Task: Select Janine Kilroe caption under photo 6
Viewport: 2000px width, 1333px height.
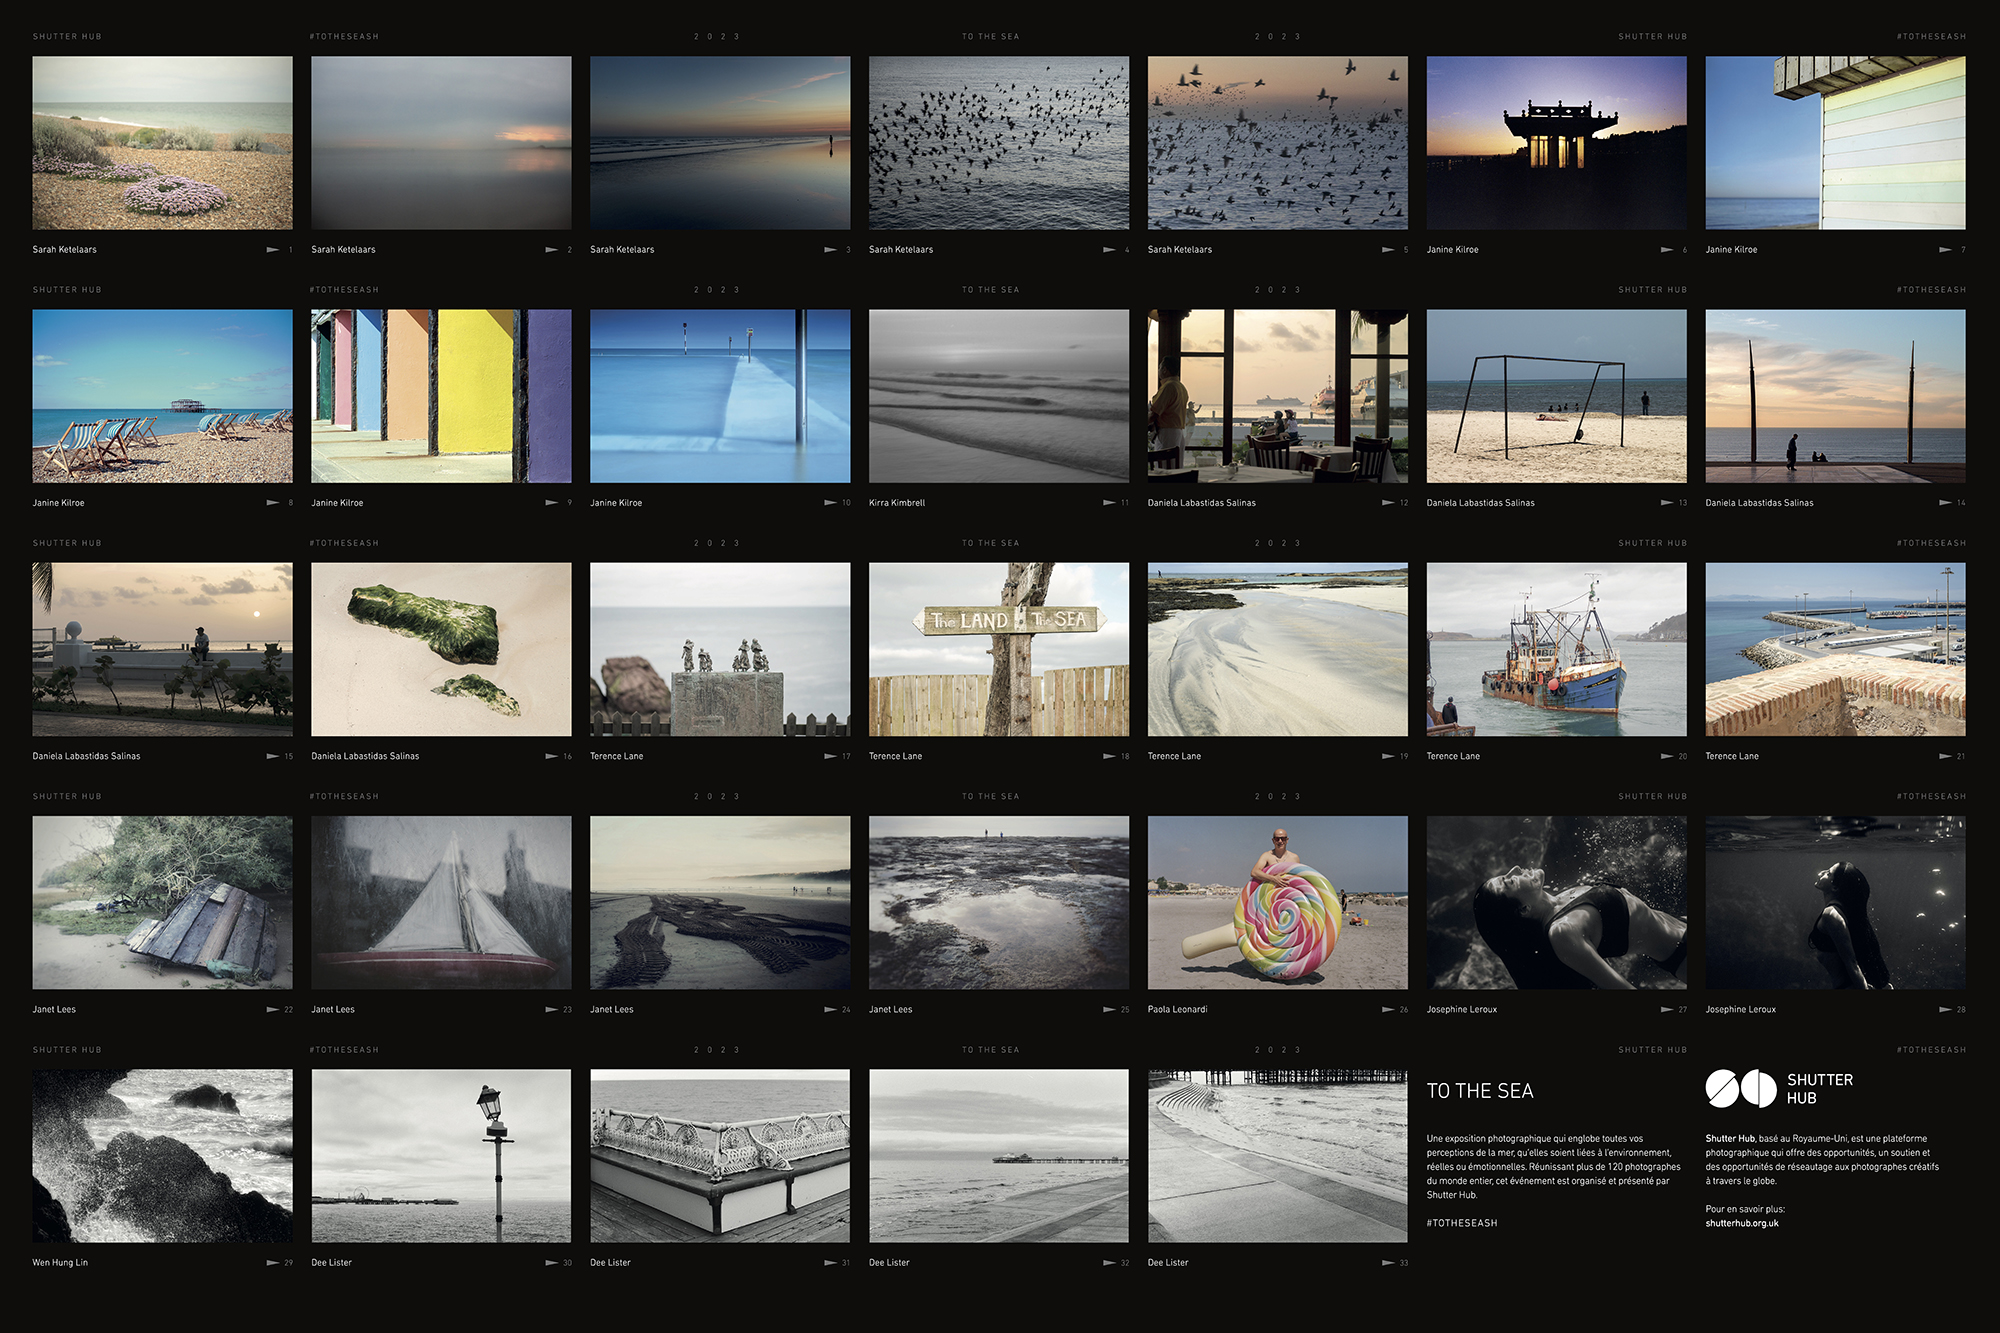Action: [1452, 250]
